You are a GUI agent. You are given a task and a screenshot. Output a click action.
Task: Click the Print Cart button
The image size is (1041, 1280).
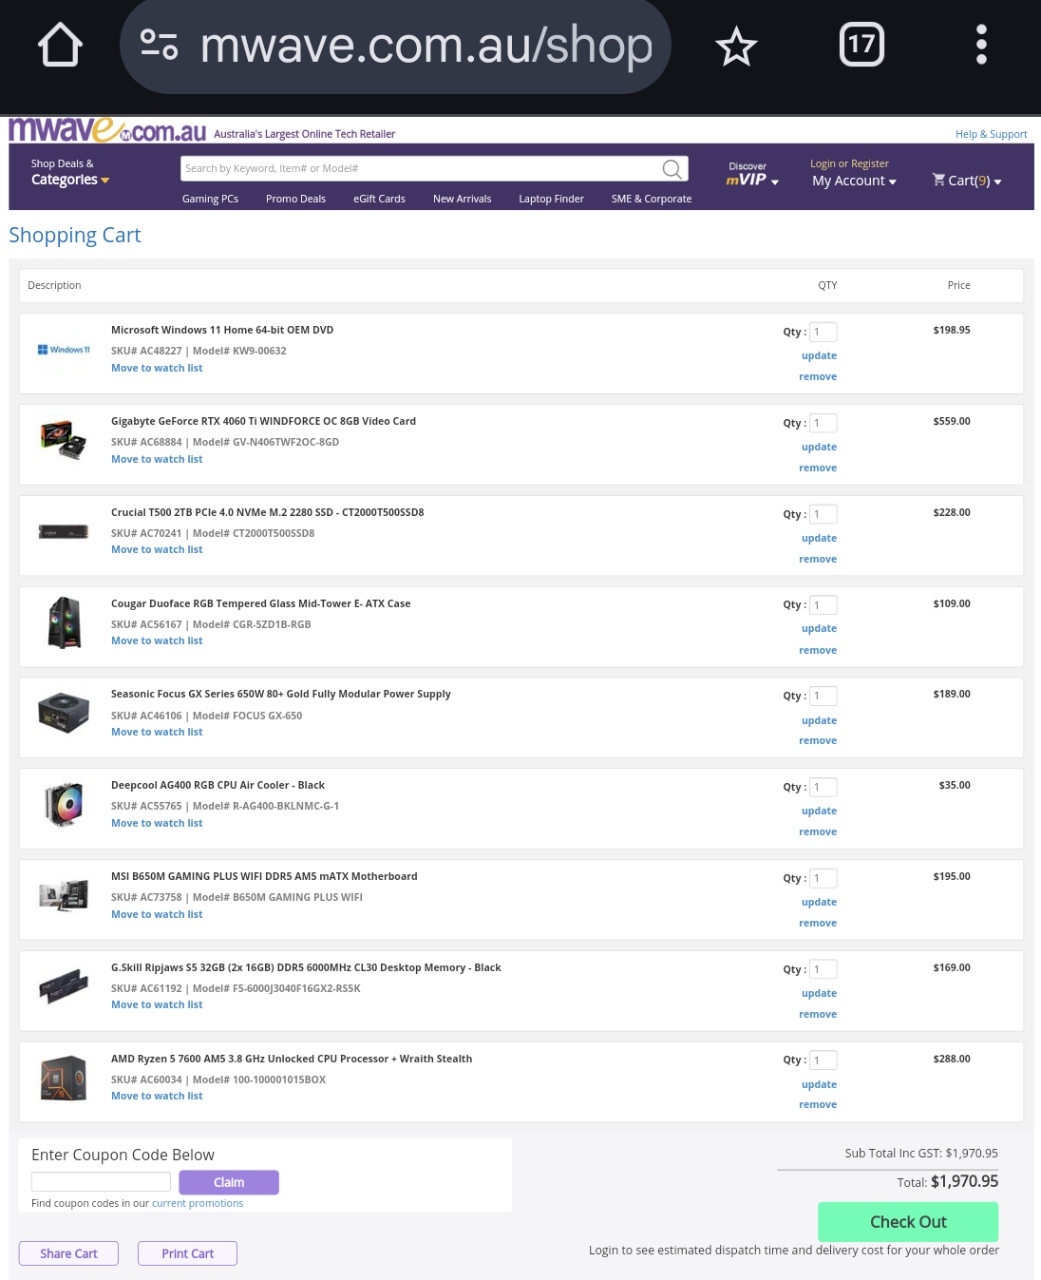click(188, 1253)
